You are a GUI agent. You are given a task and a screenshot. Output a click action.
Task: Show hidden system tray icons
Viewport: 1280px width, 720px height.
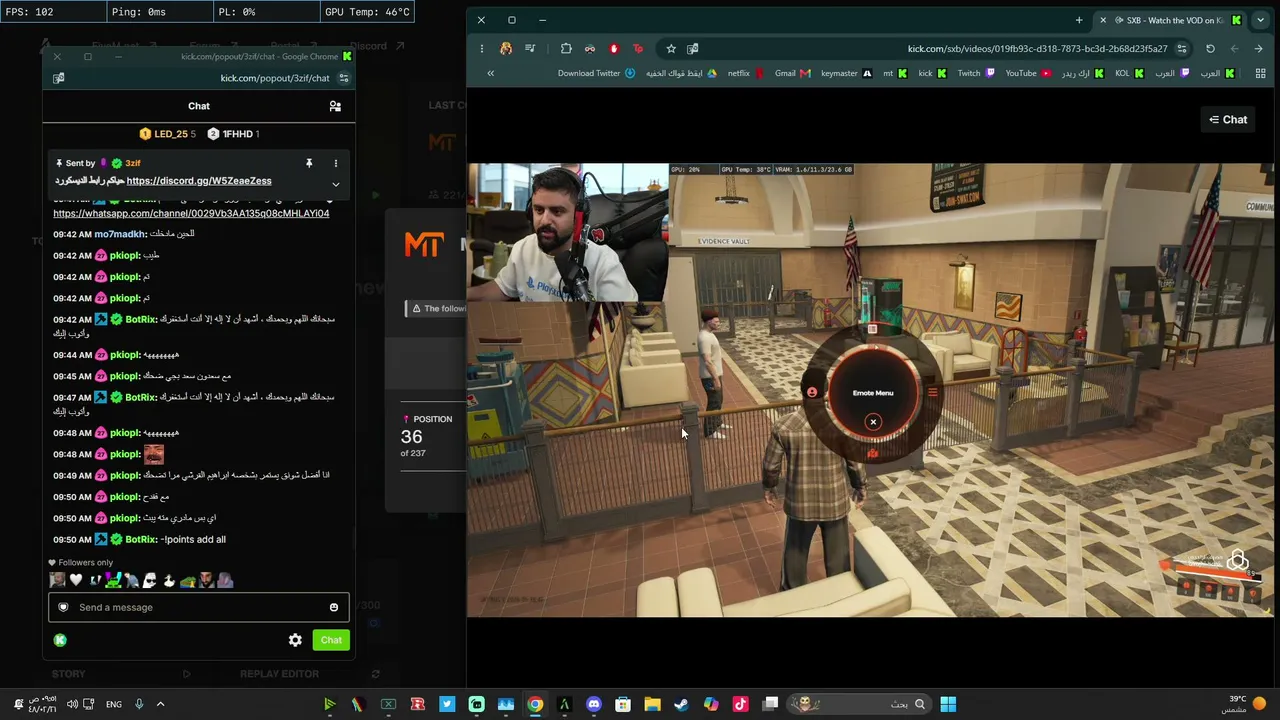point(160,704)
